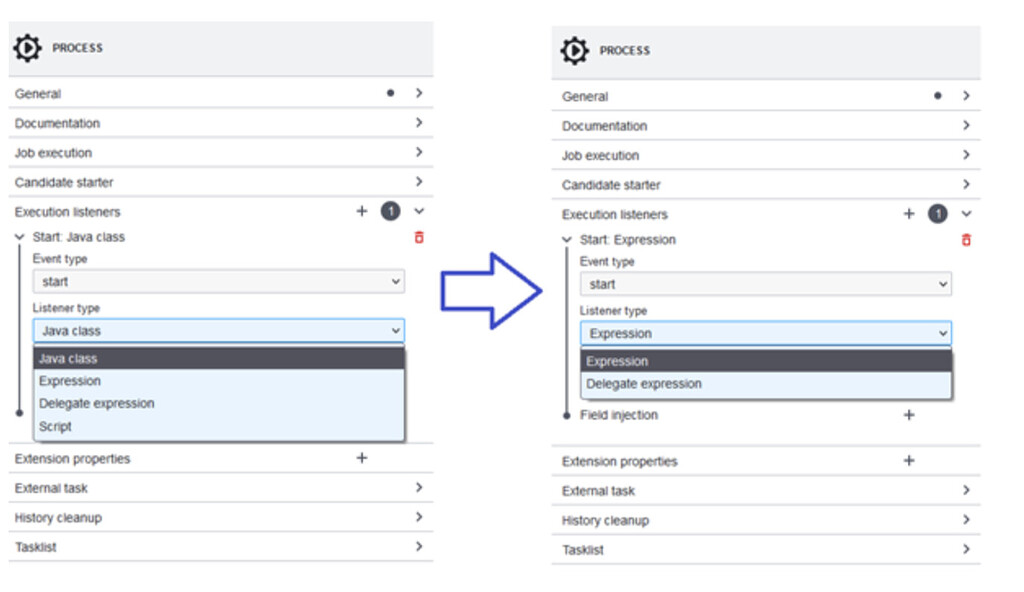
Task: Click the plus icon beside right panel Execution listeners
Action: 909,214
